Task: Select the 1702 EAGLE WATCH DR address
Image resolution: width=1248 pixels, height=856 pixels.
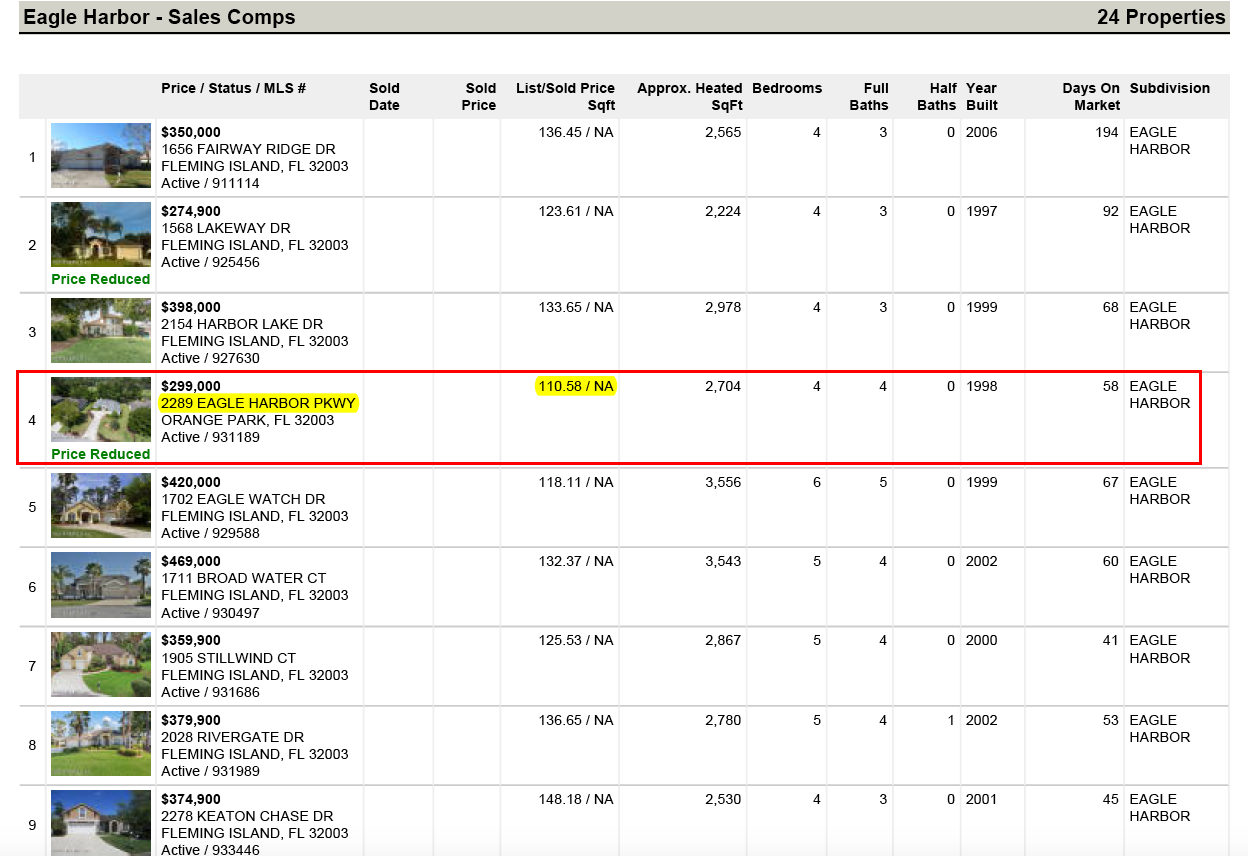Action: click(x=243, y=499)
